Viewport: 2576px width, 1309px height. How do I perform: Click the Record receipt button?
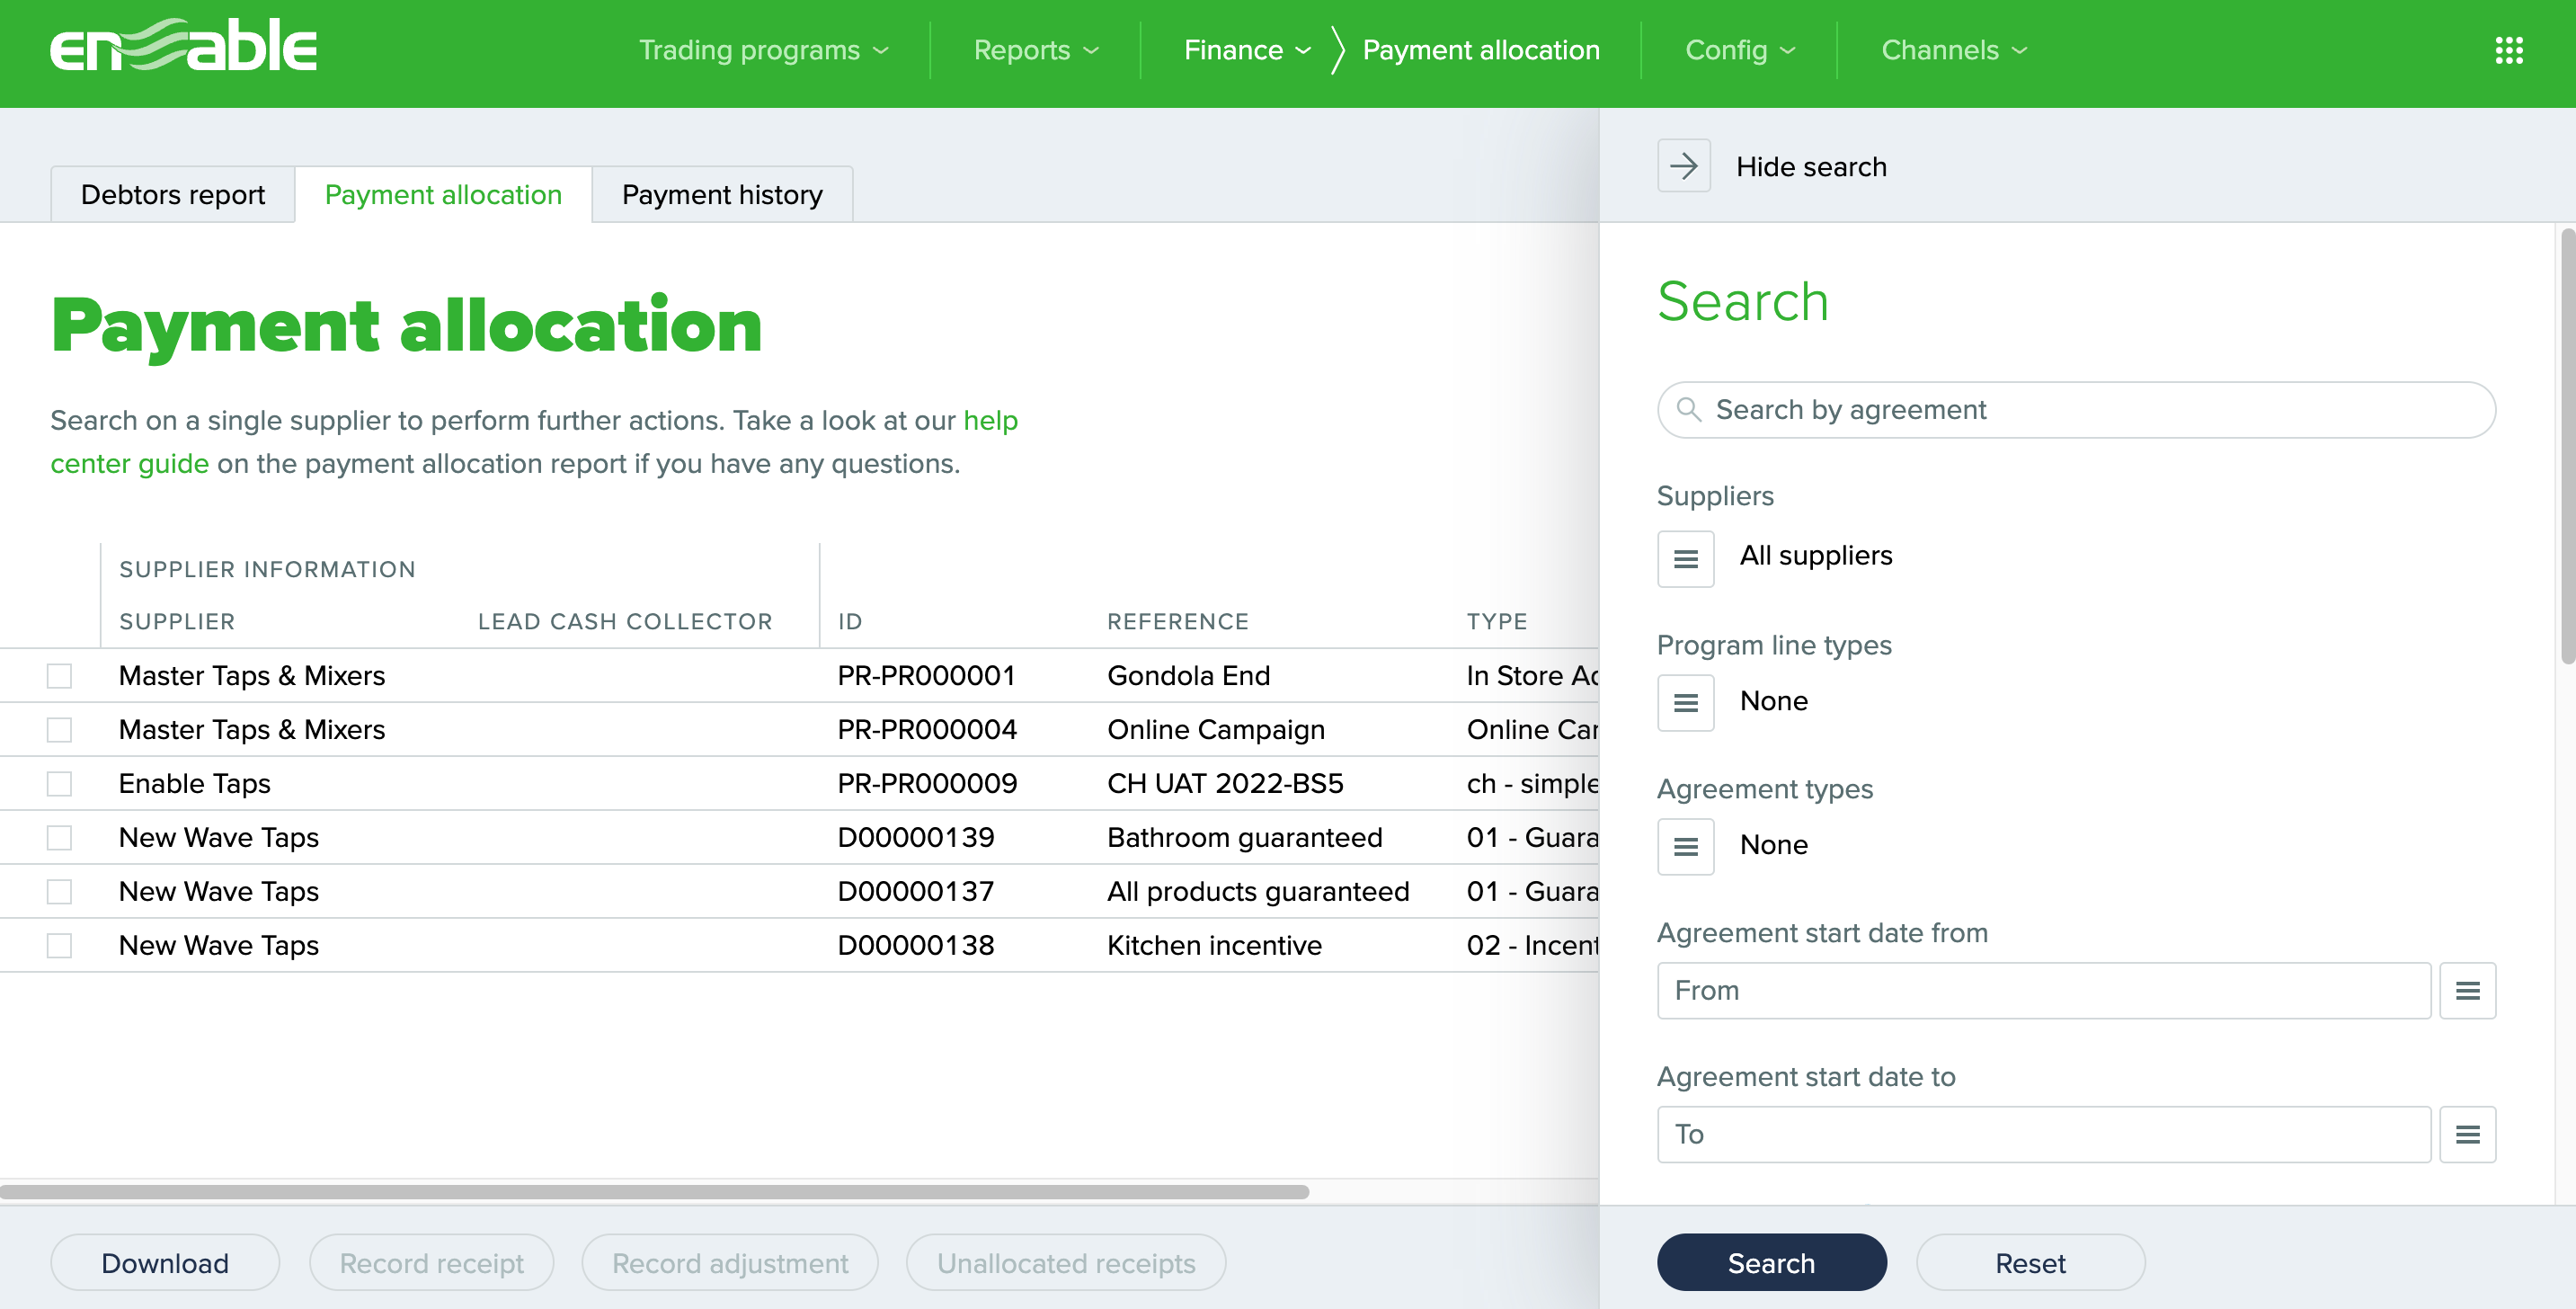click(x=431, y=1263)
